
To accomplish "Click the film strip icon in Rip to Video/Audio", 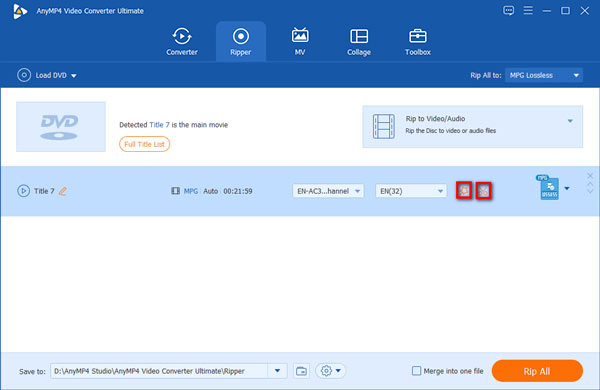I will (x=383, y=126).
